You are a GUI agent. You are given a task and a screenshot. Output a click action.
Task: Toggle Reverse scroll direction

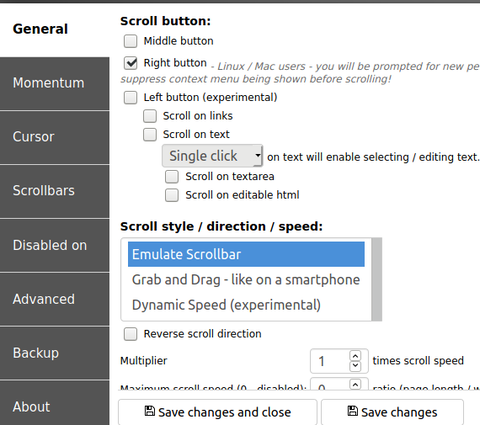[130, 334]
